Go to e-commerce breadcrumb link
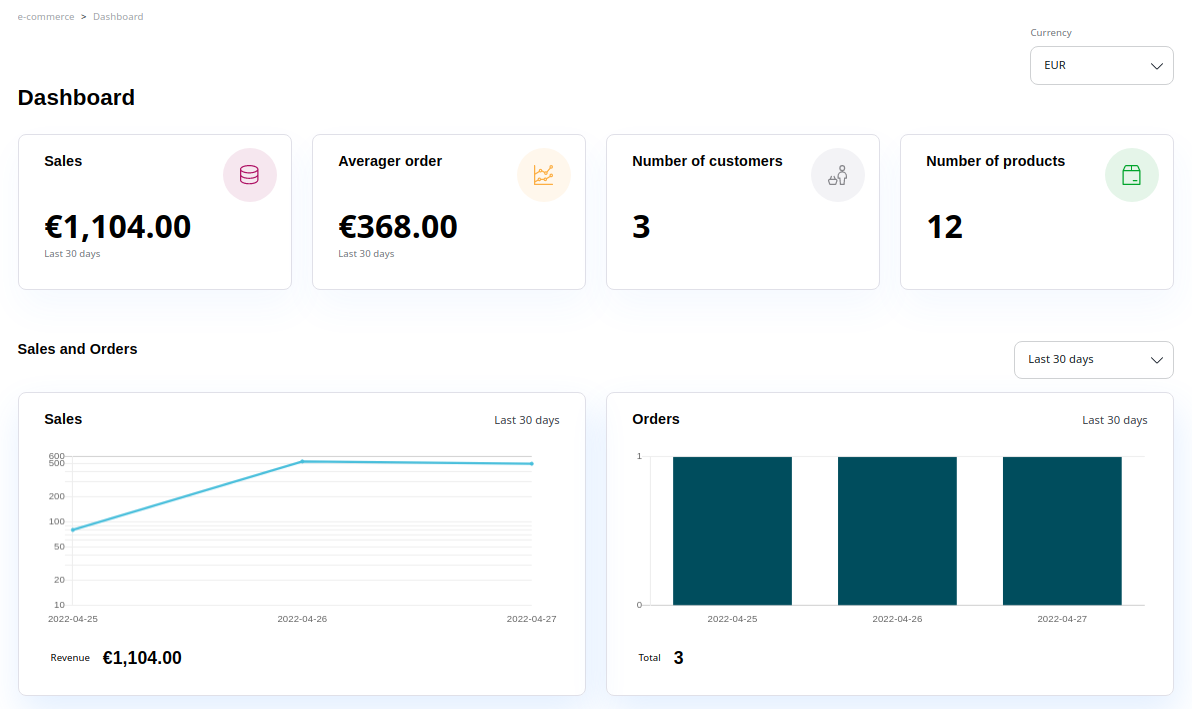Viewport: 1192px width, 709px height. (46, 17)
